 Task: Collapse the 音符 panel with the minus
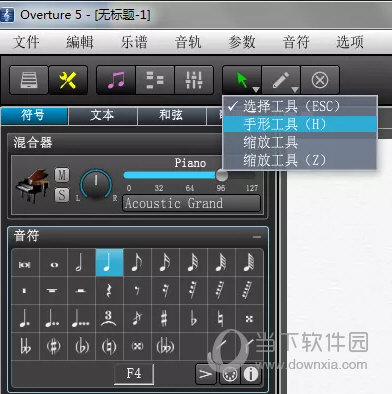(257, 237)
